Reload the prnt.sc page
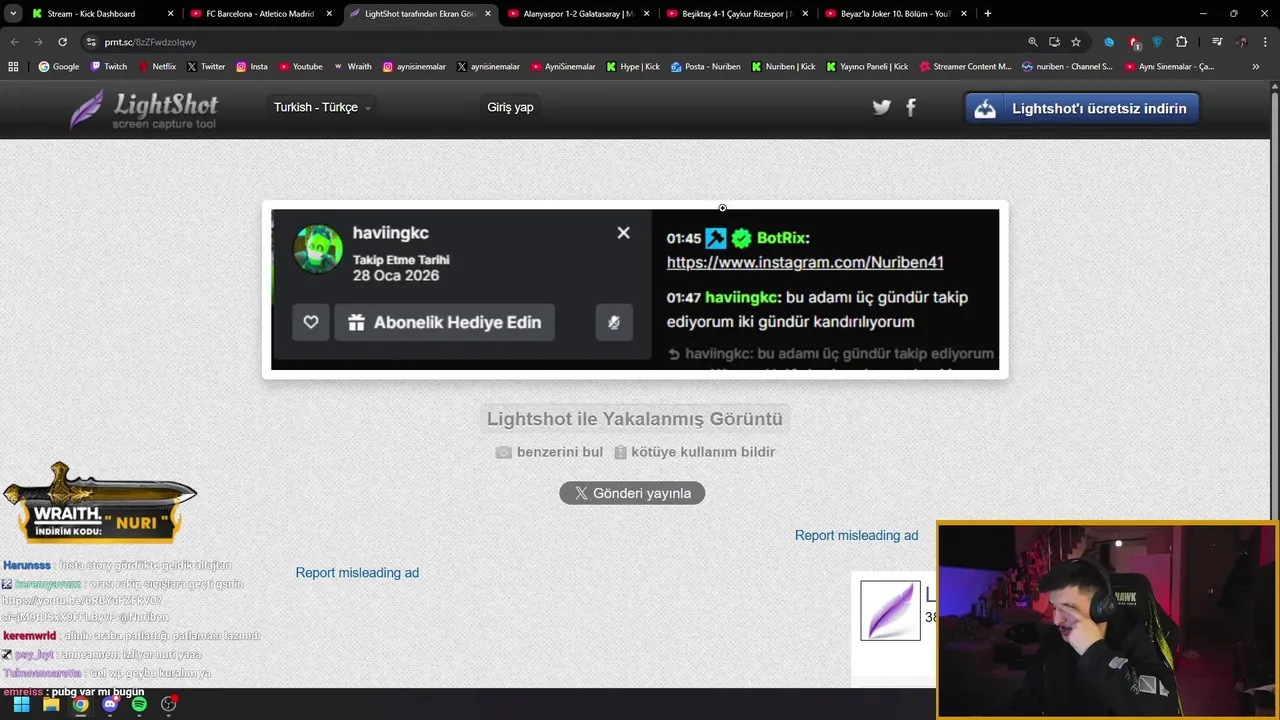The height and width of the screenshot is (720, 1280). tap(62, 42)
